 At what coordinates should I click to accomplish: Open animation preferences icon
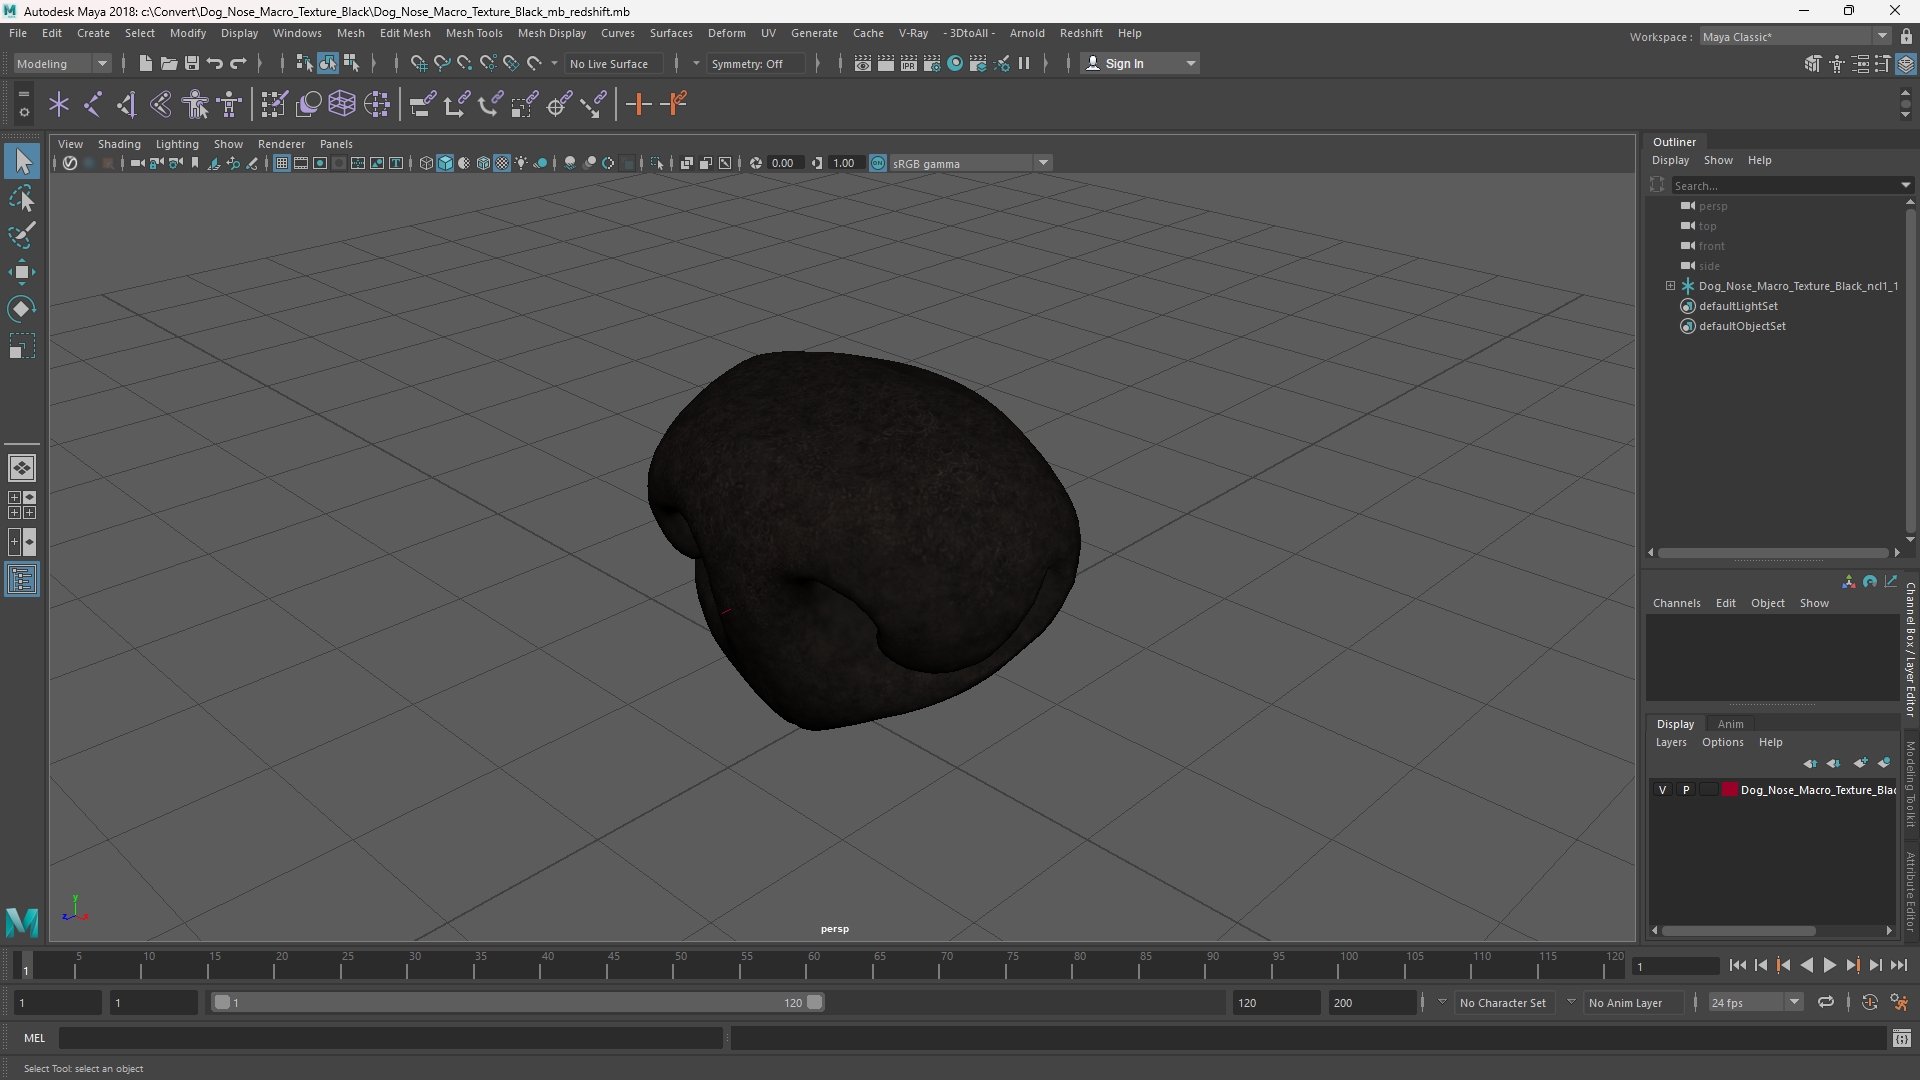[1899, 1002]
